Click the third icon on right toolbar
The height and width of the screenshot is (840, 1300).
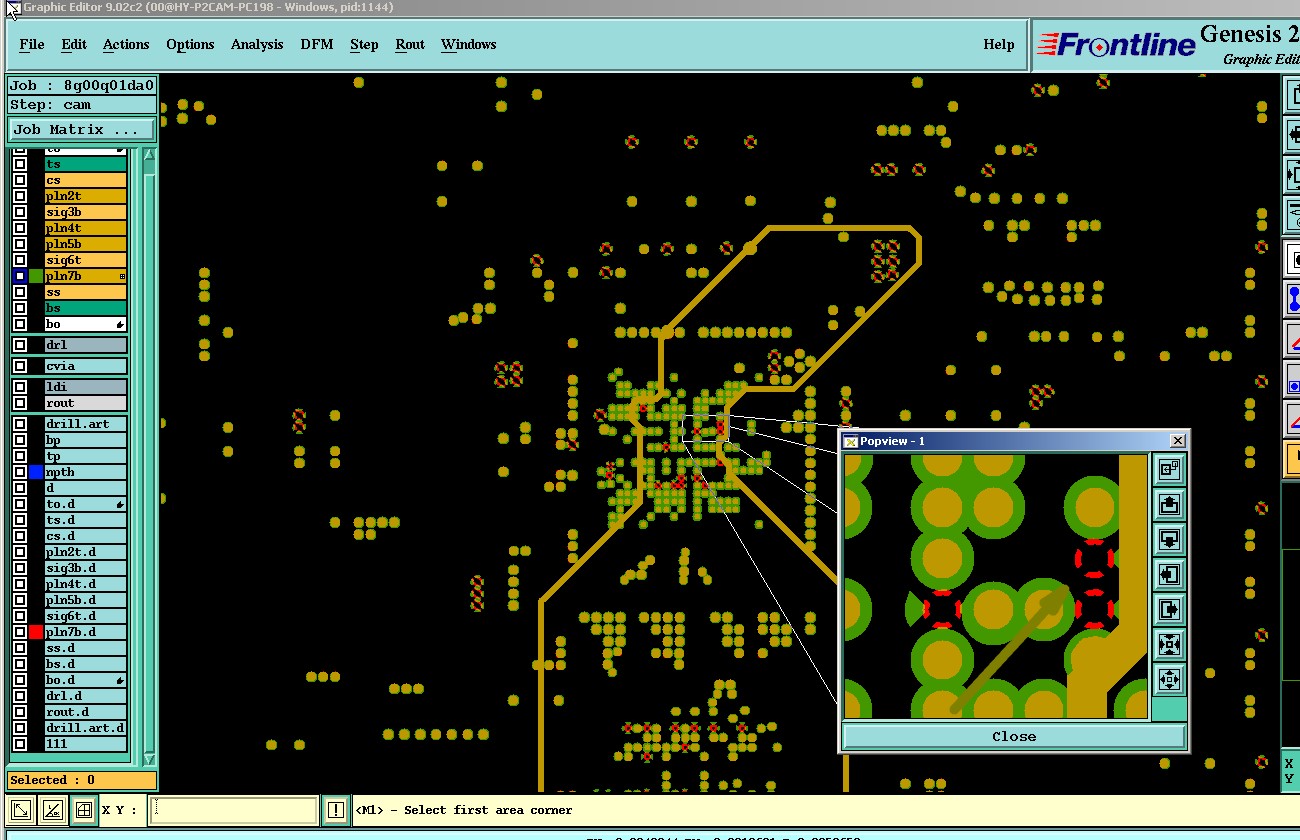[x=1292, y=174]
